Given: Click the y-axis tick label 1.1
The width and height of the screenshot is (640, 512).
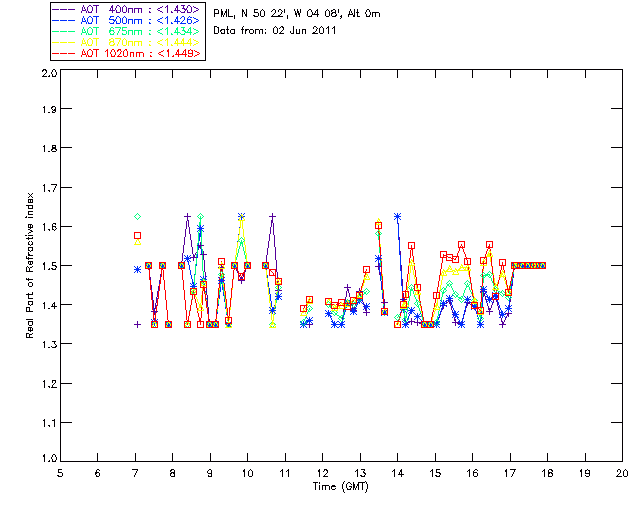Looking at the screenshot, I should [x=49, y=423].
